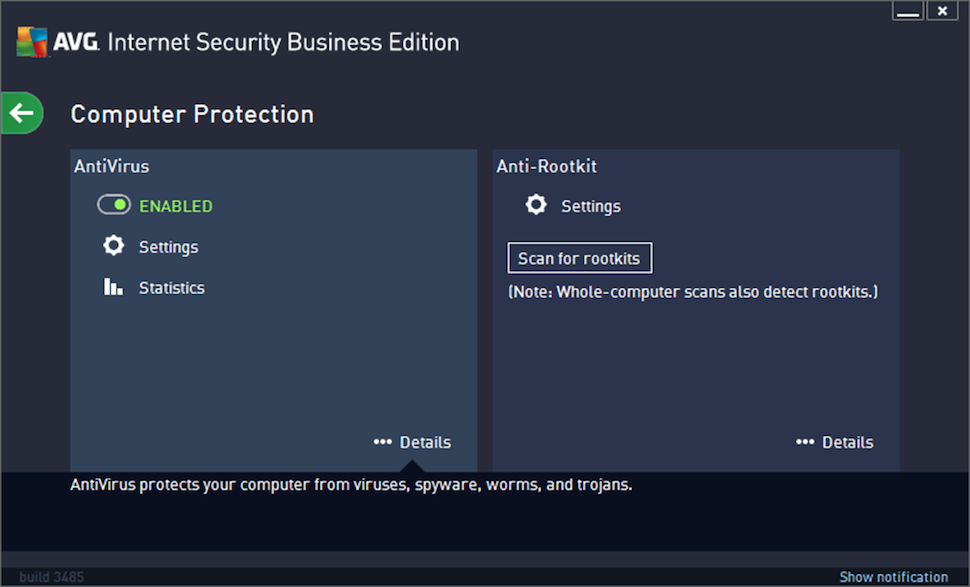Viewport: 970px width, 587px height.
Task: Click the three-dot icon beside Anti-Rootkit Details
Action: coord(805,442)
